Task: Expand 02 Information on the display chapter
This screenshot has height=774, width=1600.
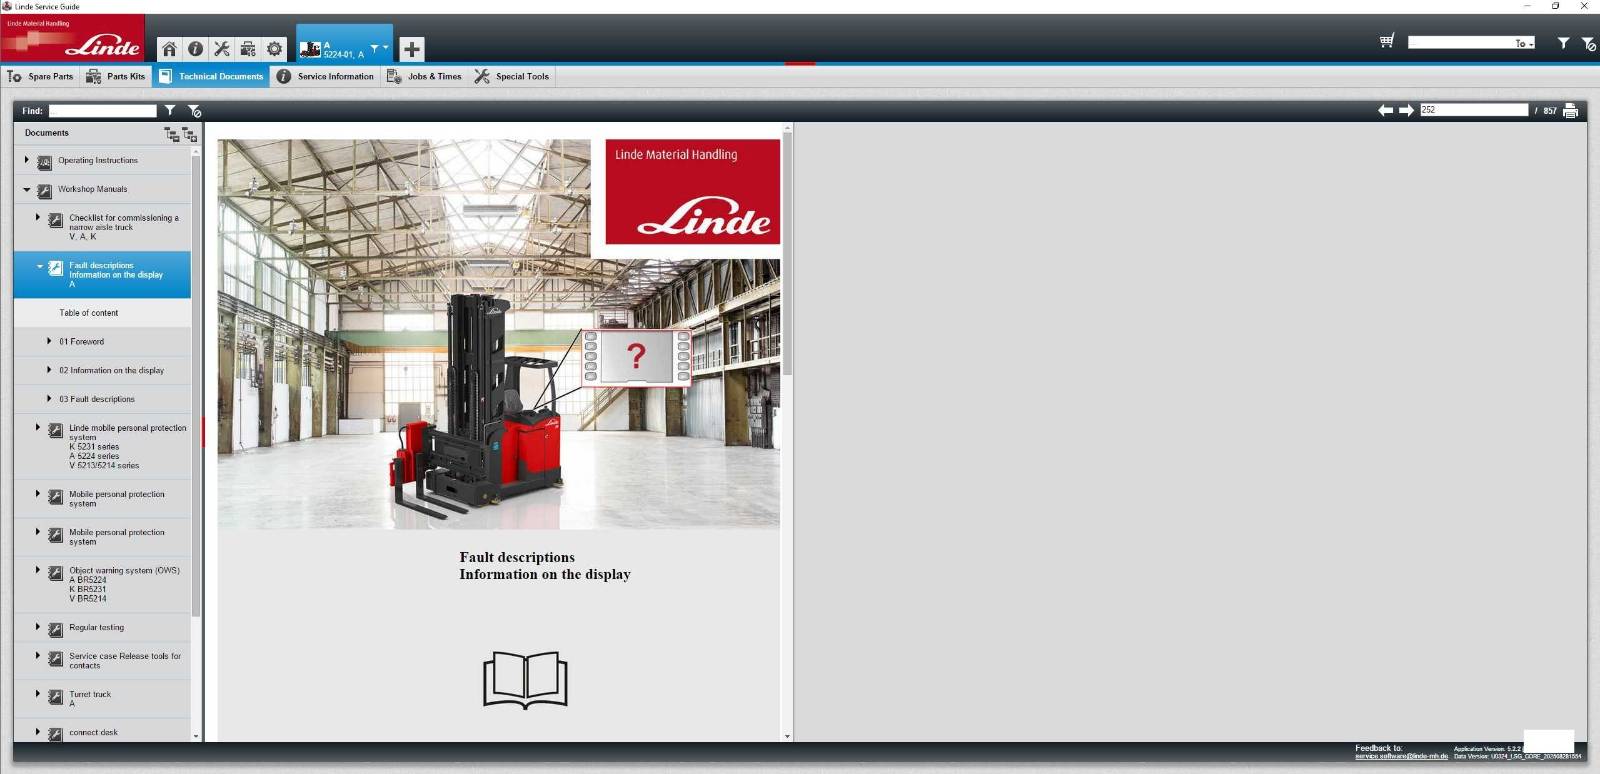Action: (49, 370)
